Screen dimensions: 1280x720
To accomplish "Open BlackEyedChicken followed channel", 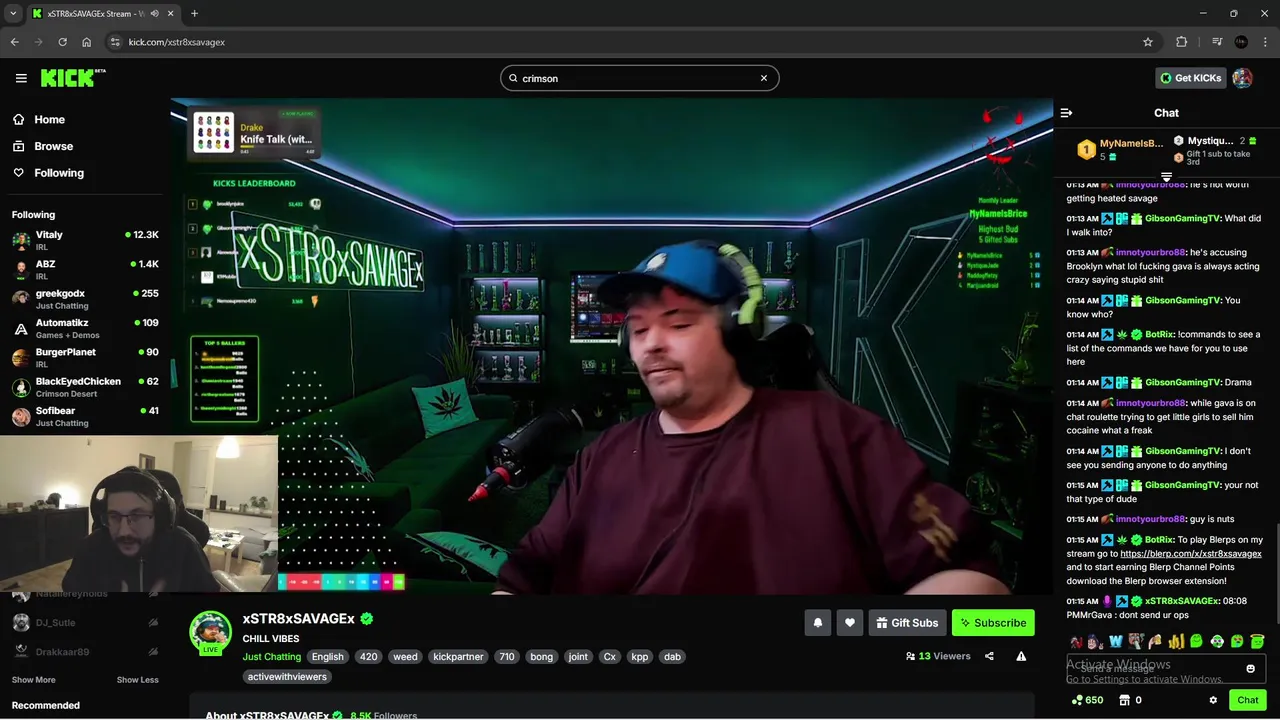I will pyautogui.click(x=85, y=387).
